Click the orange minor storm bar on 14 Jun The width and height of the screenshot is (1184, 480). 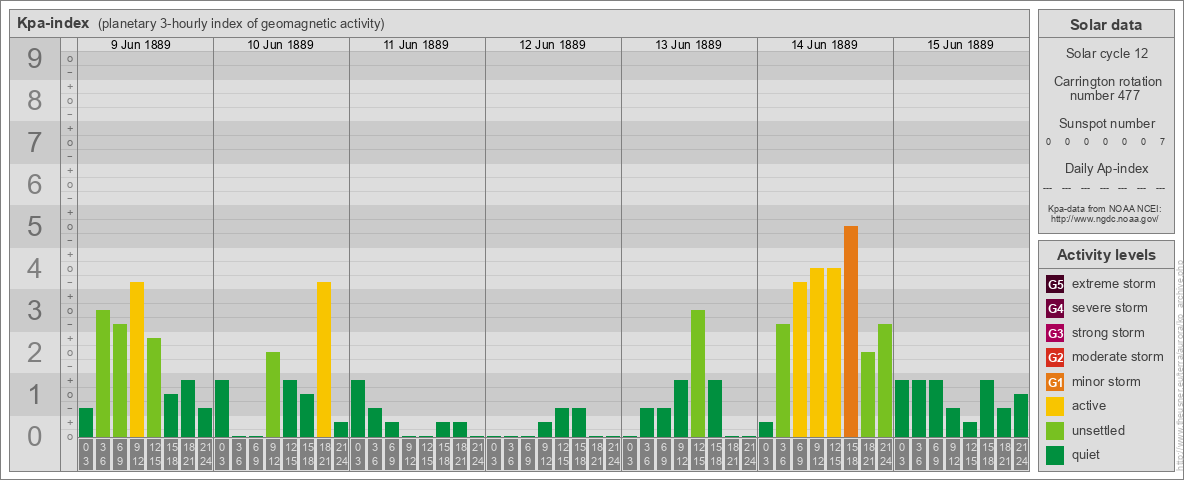(x=851, y=330)
